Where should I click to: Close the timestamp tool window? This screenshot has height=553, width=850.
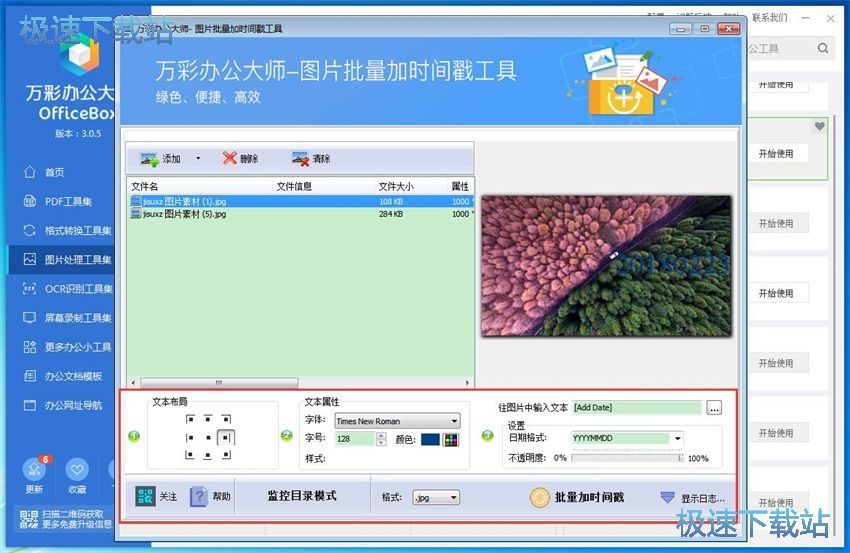coord(729,29)
